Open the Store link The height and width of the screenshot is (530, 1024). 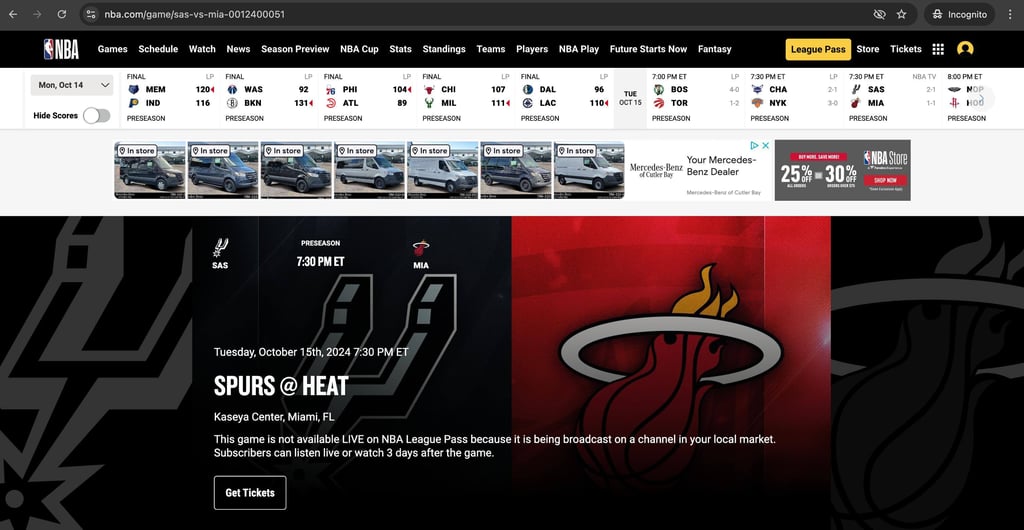868,49
